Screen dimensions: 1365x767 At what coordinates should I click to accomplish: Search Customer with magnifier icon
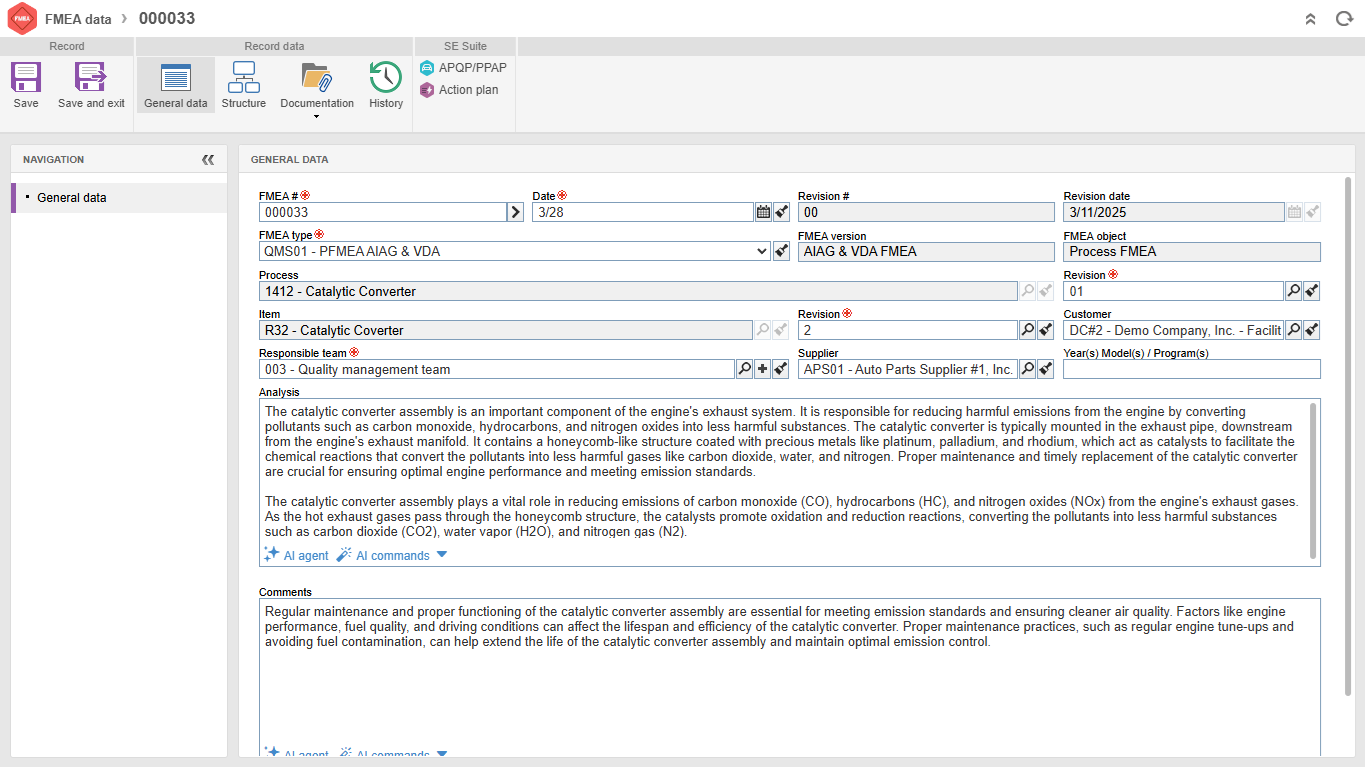1293,330
